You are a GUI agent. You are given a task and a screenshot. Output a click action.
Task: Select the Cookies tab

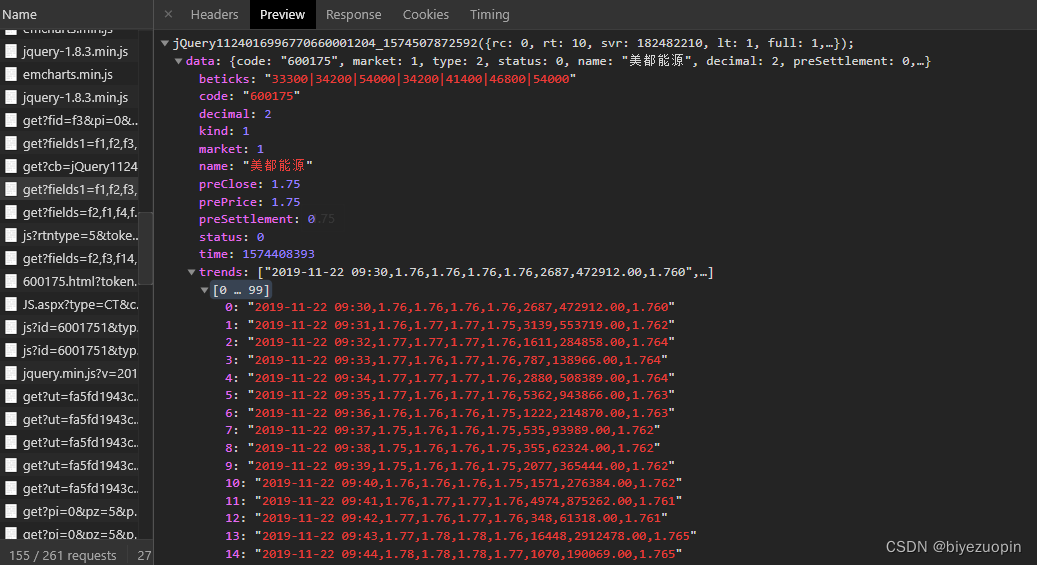425,14
